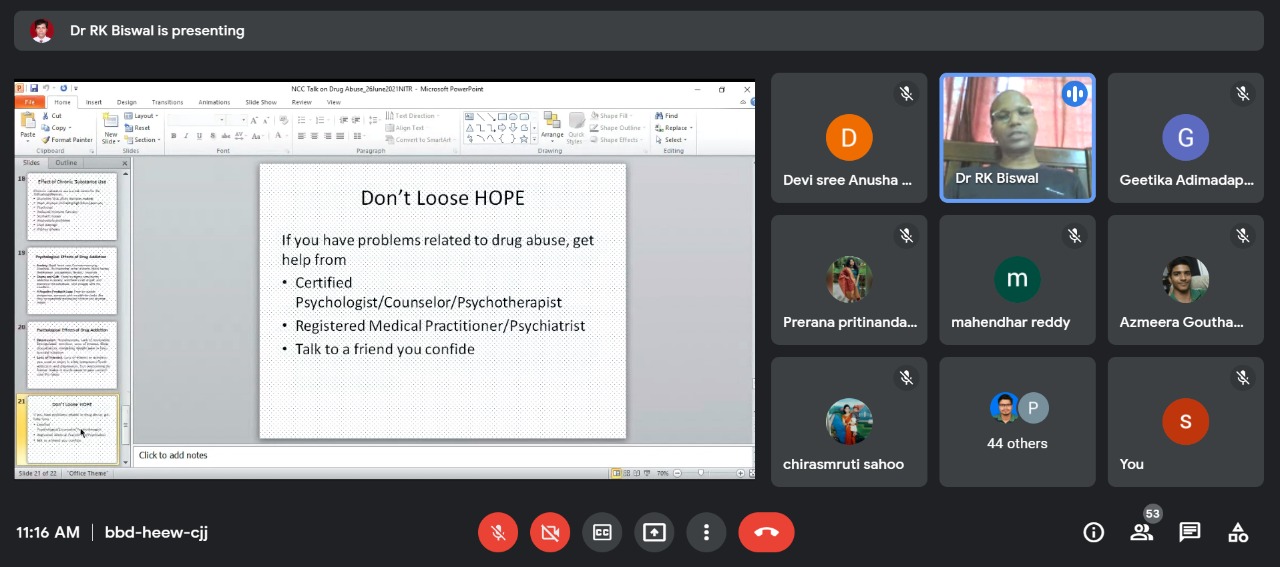Turn on the camera in Meet
1280x567 pixels.
click(550, 532)
